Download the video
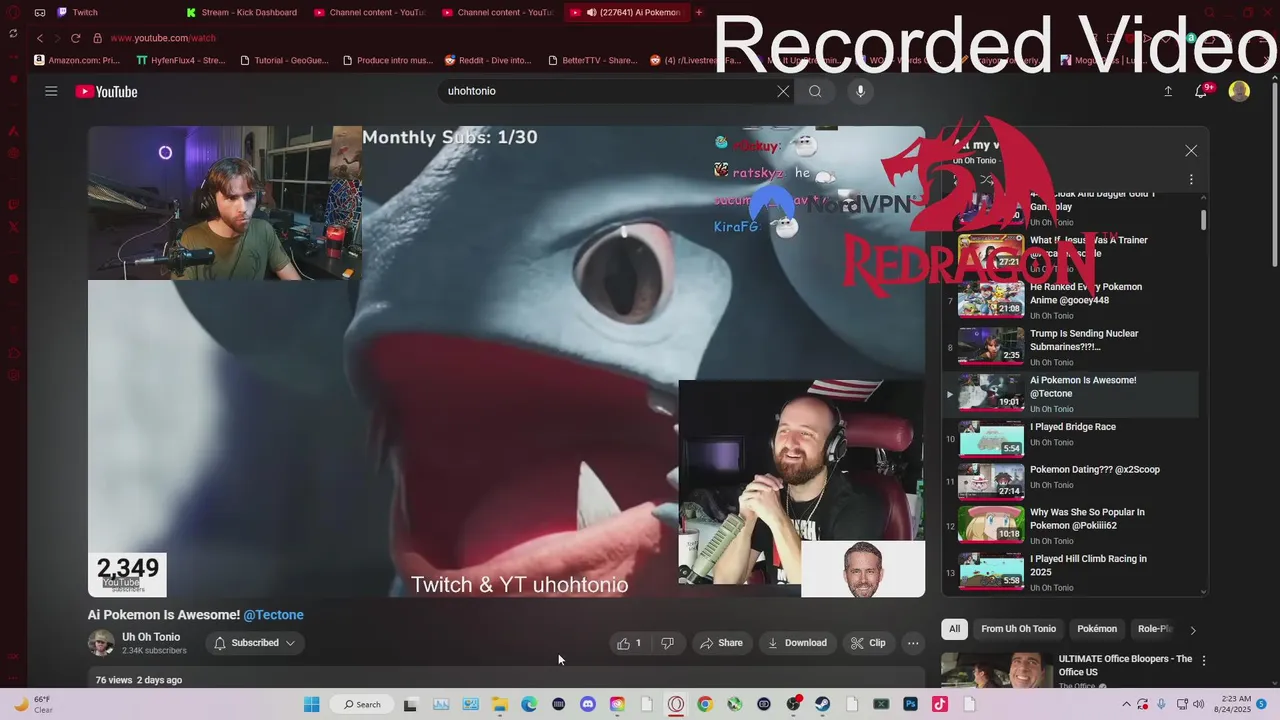 [x=797, y=643]
